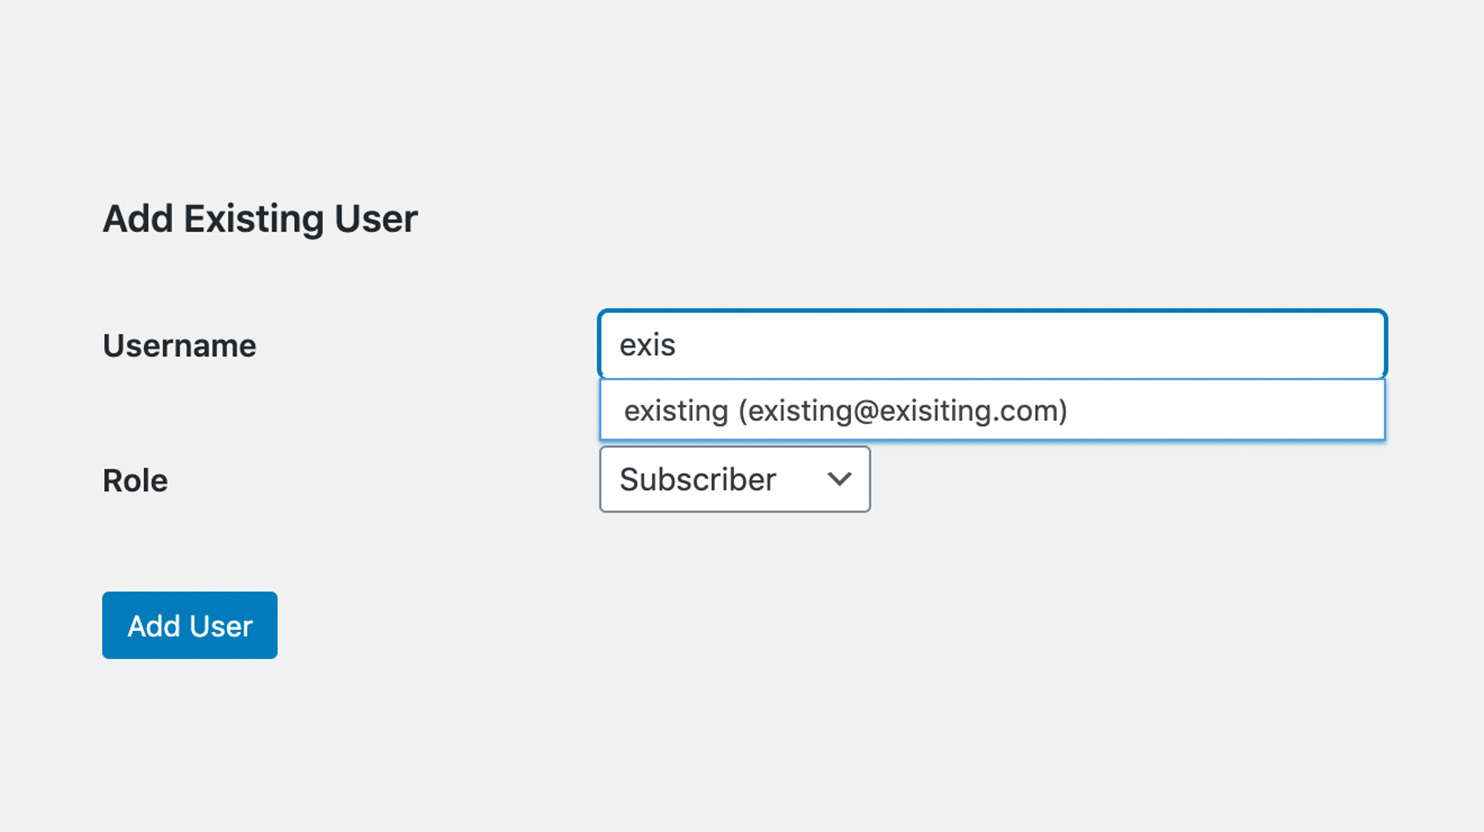Click the blue Add User action
Viewport: 1484px width, 832px height.
click(189, 625)
